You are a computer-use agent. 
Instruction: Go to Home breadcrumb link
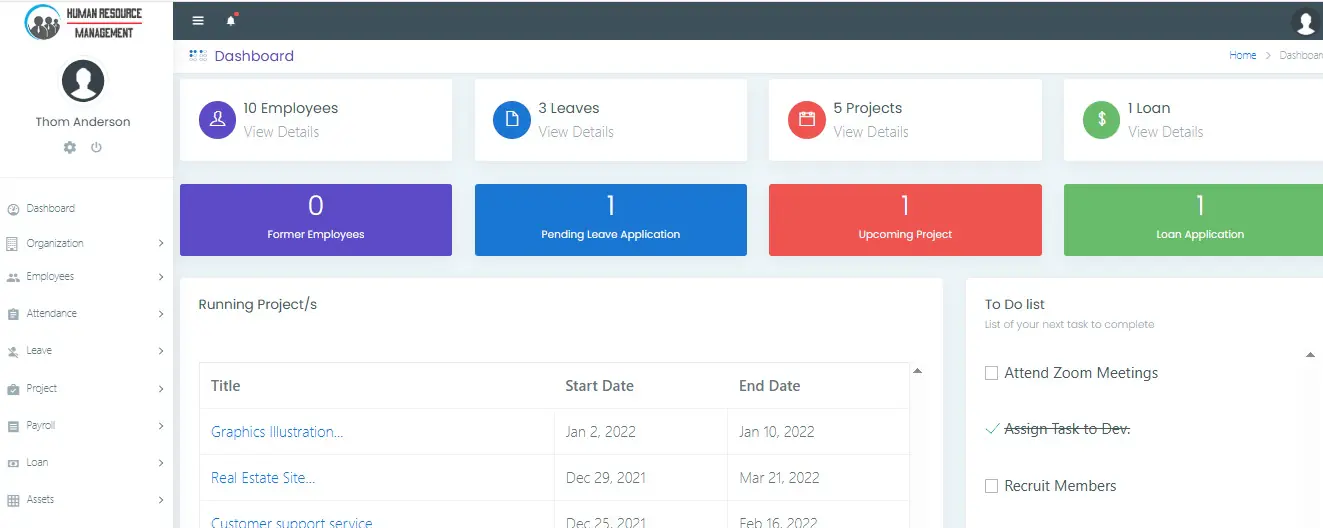point(1242,56)
